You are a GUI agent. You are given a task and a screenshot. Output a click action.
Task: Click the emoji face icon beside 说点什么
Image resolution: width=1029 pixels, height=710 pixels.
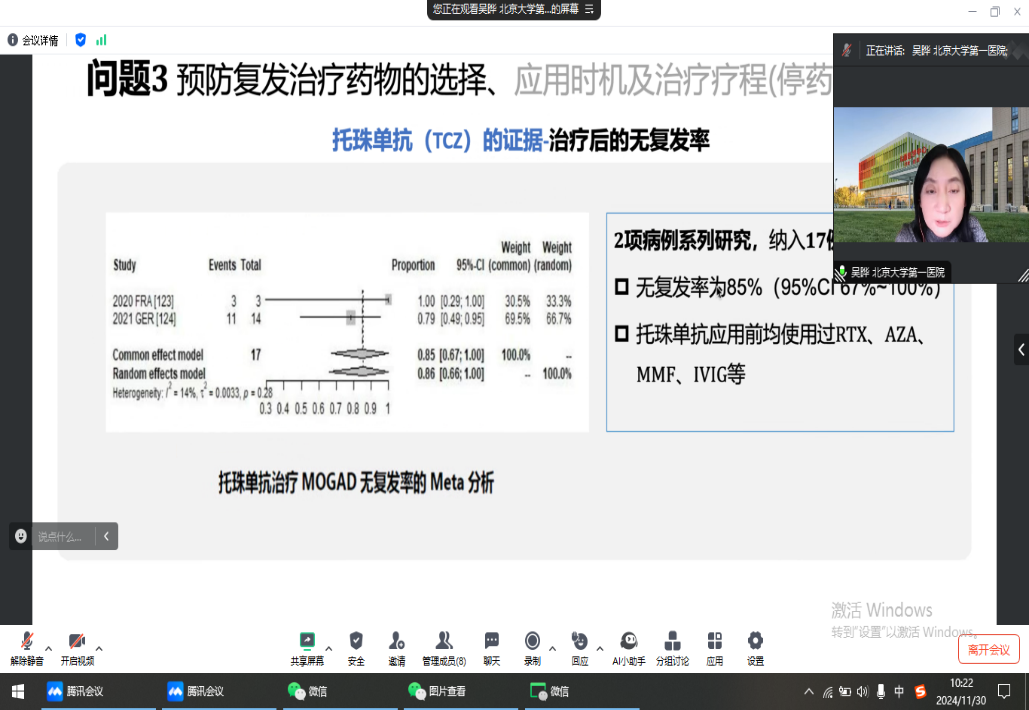(21, 536)
